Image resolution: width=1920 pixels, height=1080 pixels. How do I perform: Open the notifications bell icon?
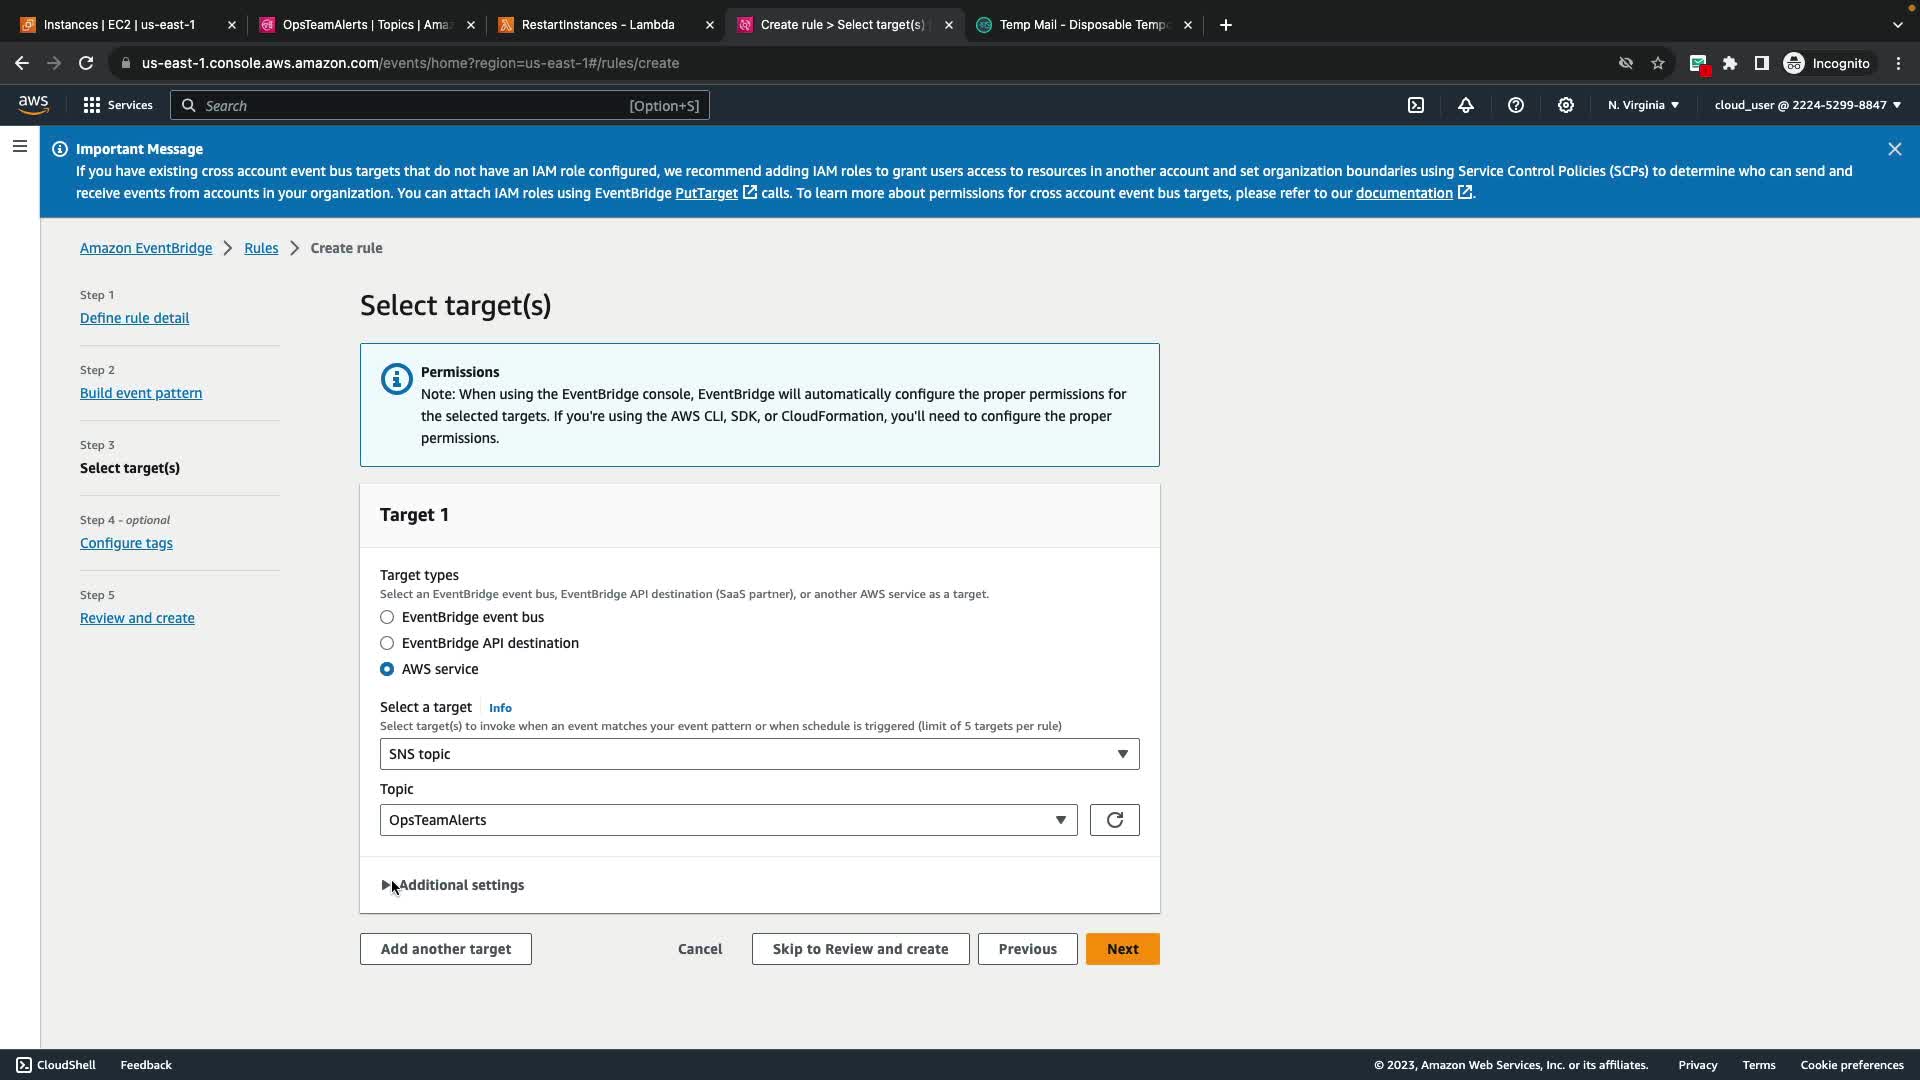[x=1466, y=105]
